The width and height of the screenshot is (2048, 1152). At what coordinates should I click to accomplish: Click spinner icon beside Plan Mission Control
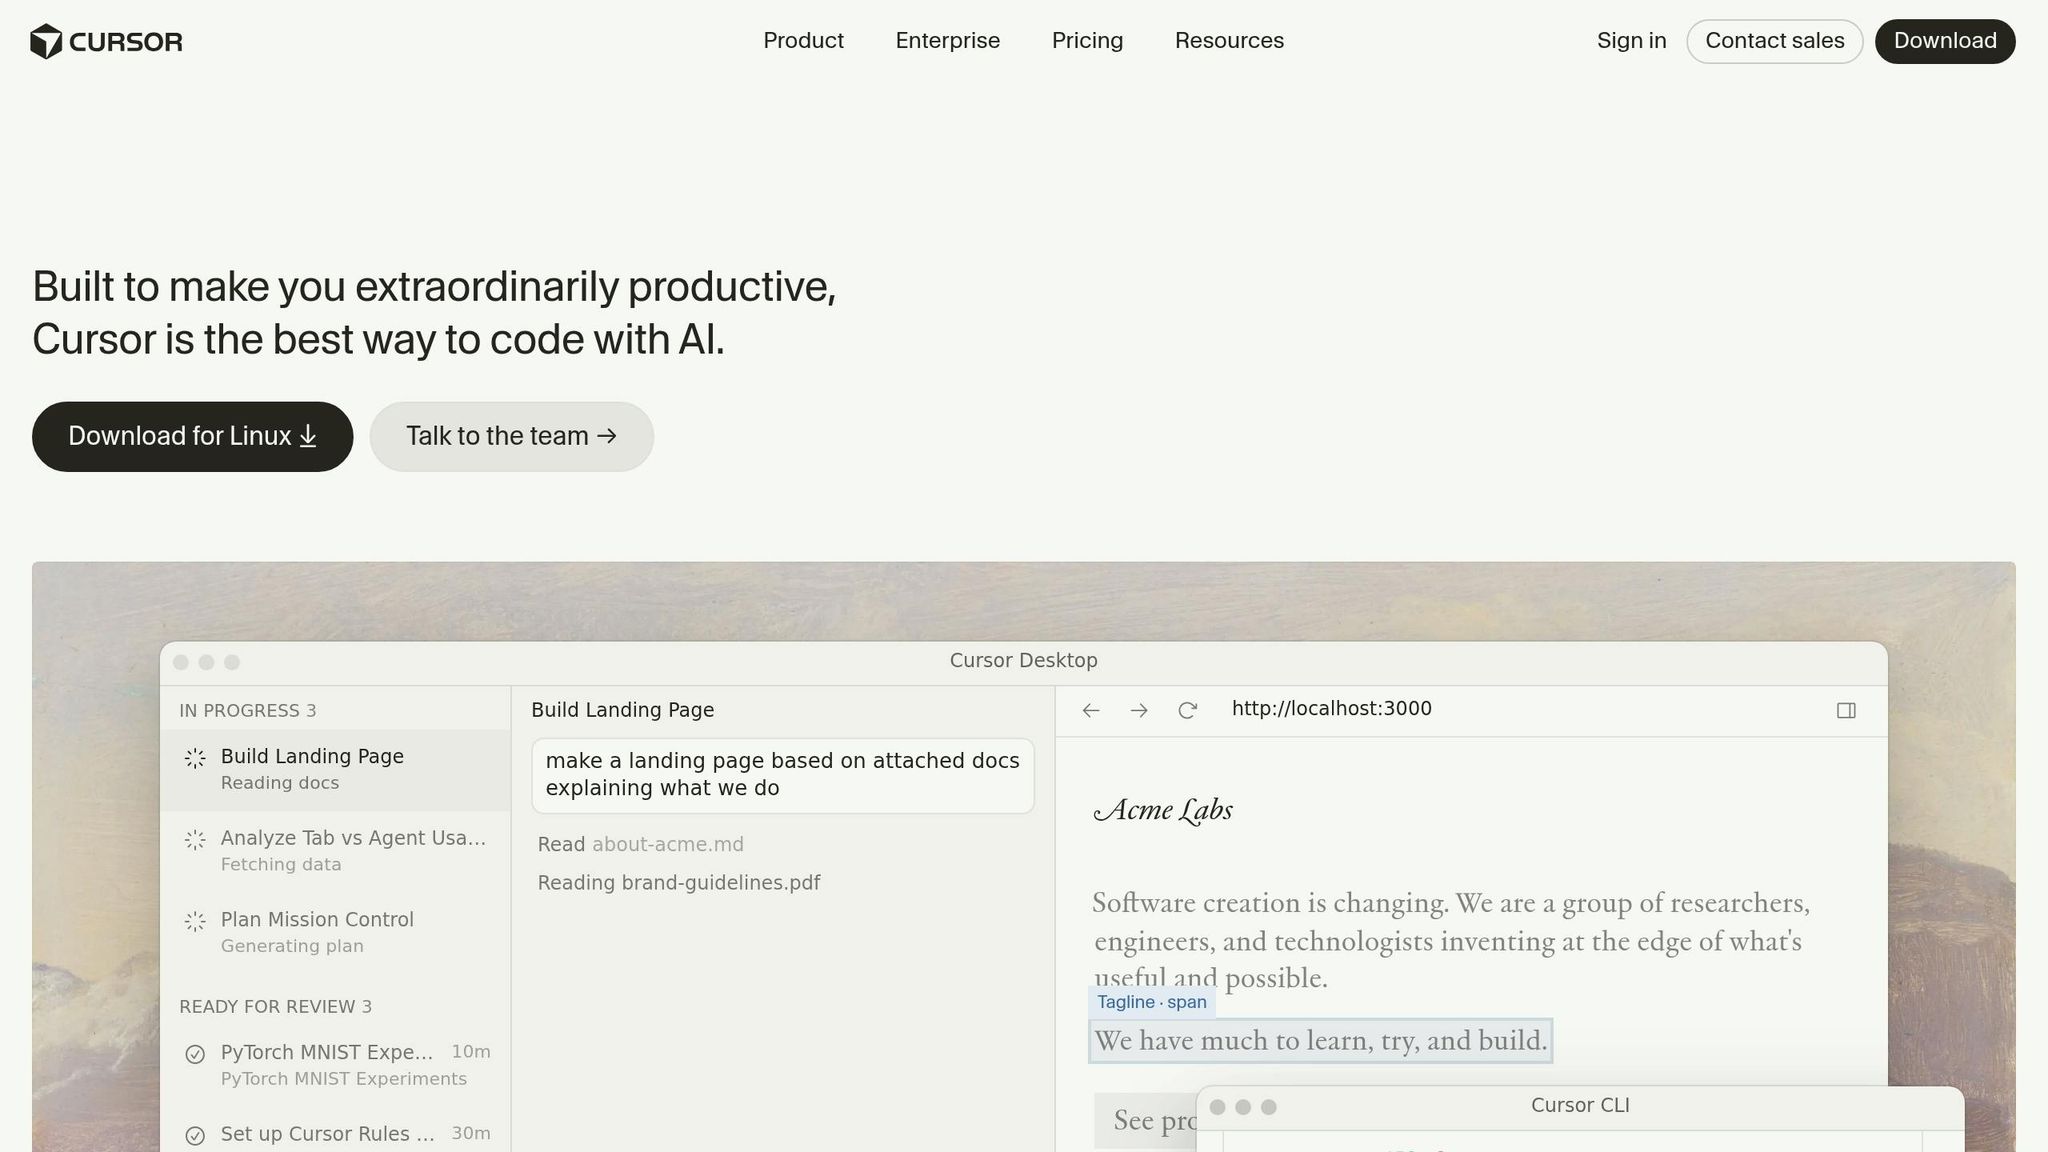click(195, 921)
